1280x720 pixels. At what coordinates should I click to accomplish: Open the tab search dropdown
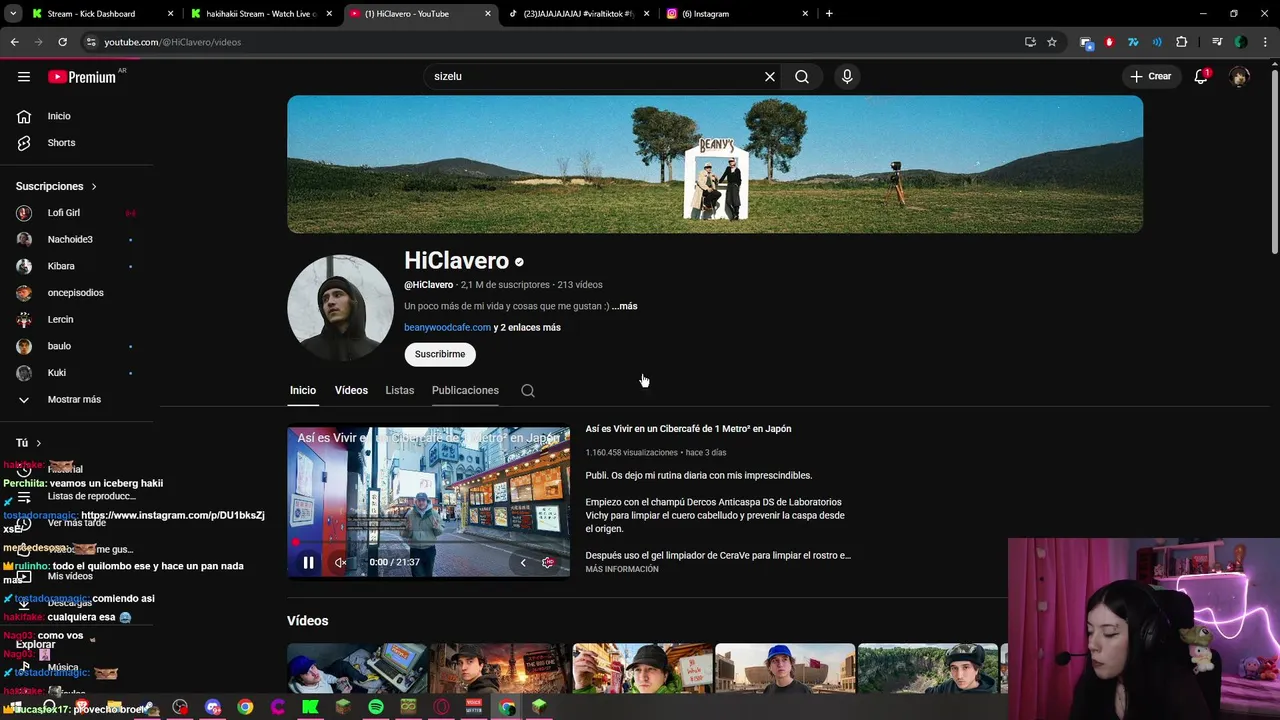pyautogui.click(x=13, y=14)
